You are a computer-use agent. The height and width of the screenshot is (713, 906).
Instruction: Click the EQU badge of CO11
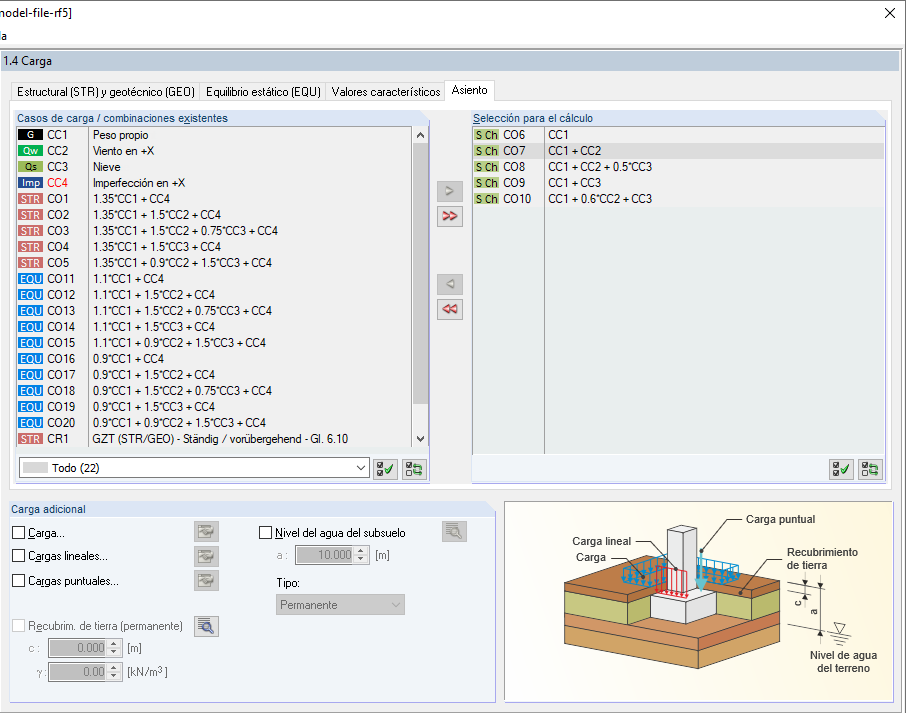(30, 278)
